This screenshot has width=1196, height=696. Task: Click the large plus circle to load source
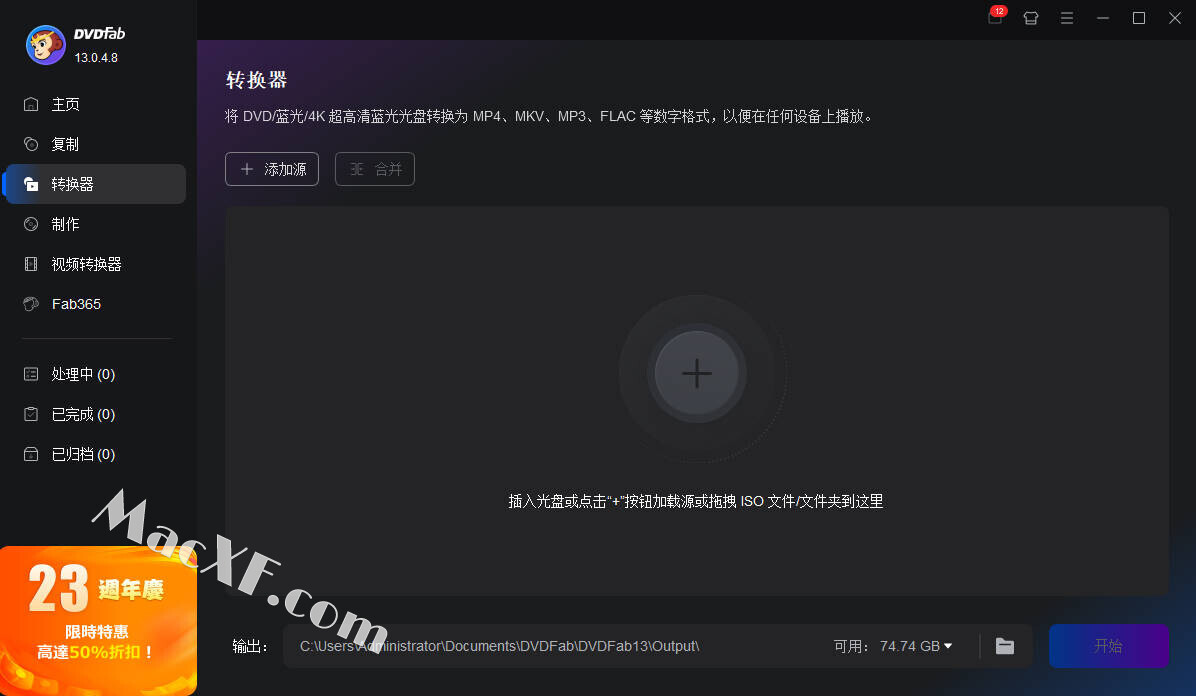(x=696, y=374)
